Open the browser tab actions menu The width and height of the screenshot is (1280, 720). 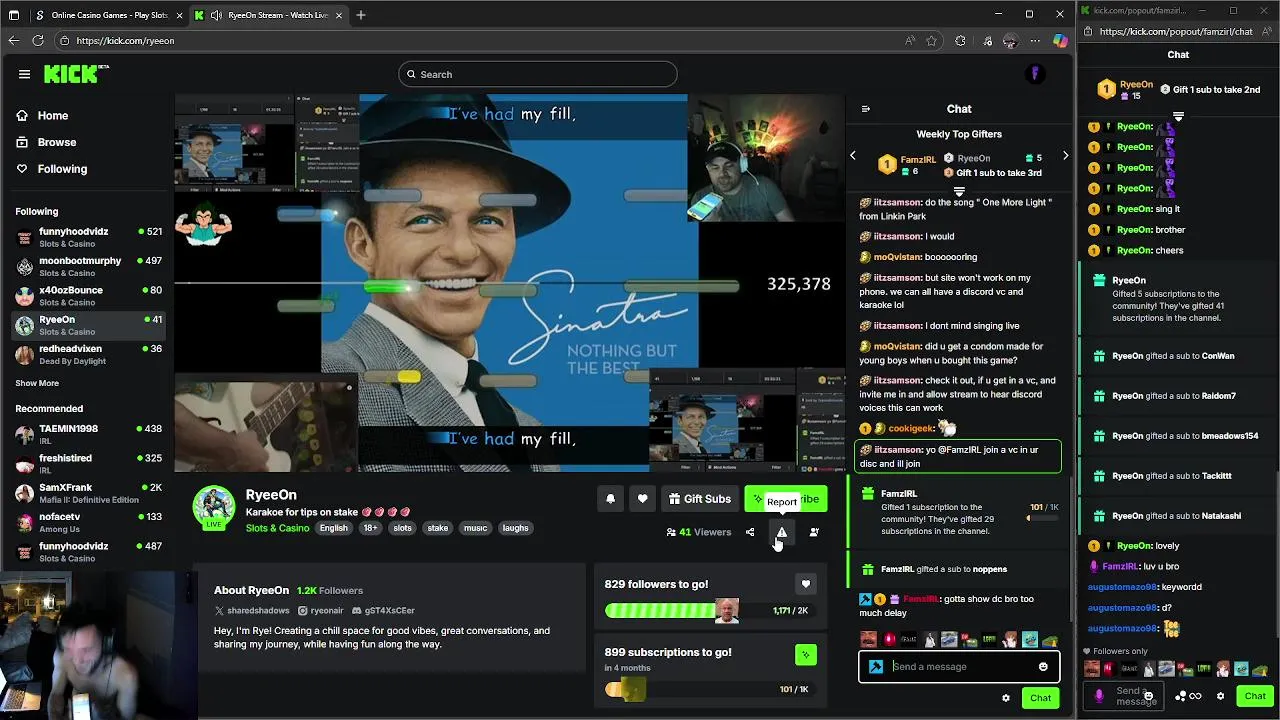click(x=14, y=15)
